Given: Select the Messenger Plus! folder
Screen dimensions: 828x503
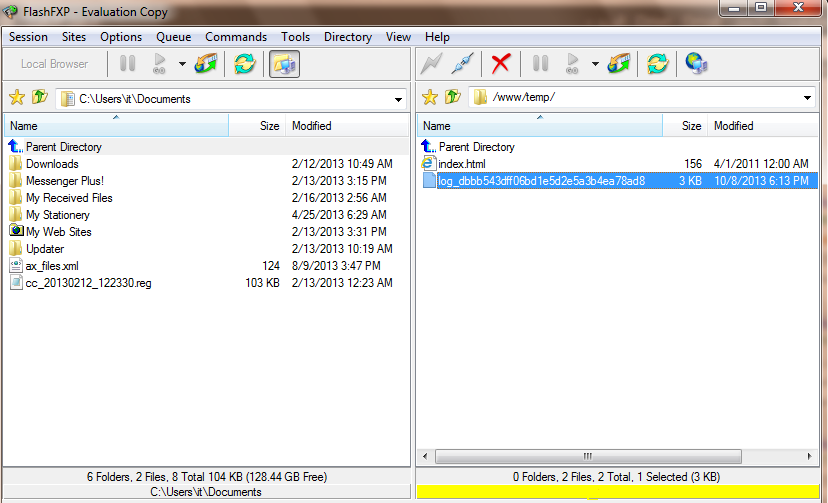Looking at the screenshot, I should coord(64,181).
